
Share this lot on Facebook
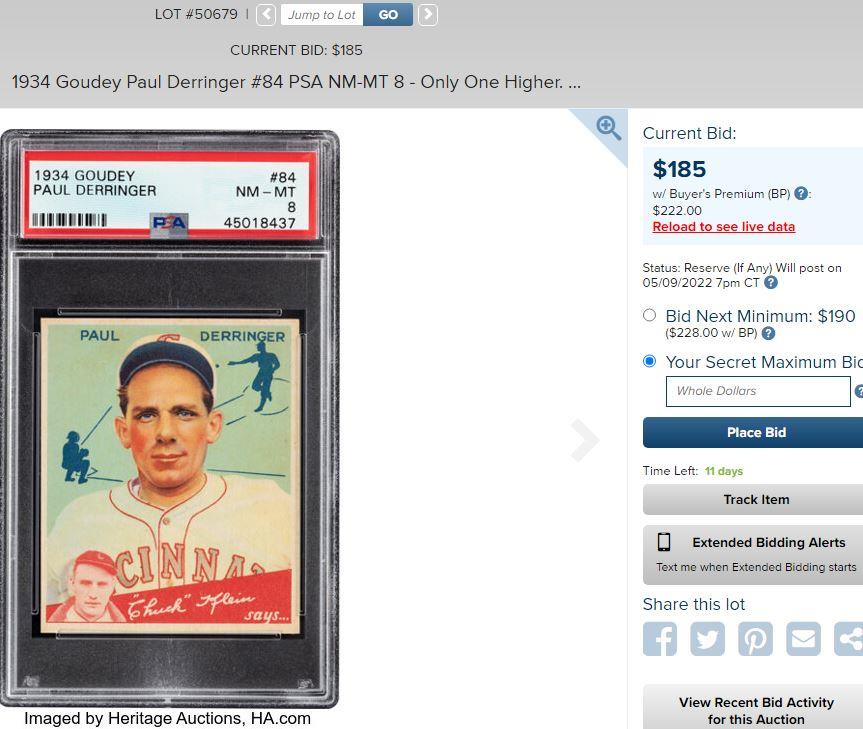pyautogui.click(x=660, y=639)
